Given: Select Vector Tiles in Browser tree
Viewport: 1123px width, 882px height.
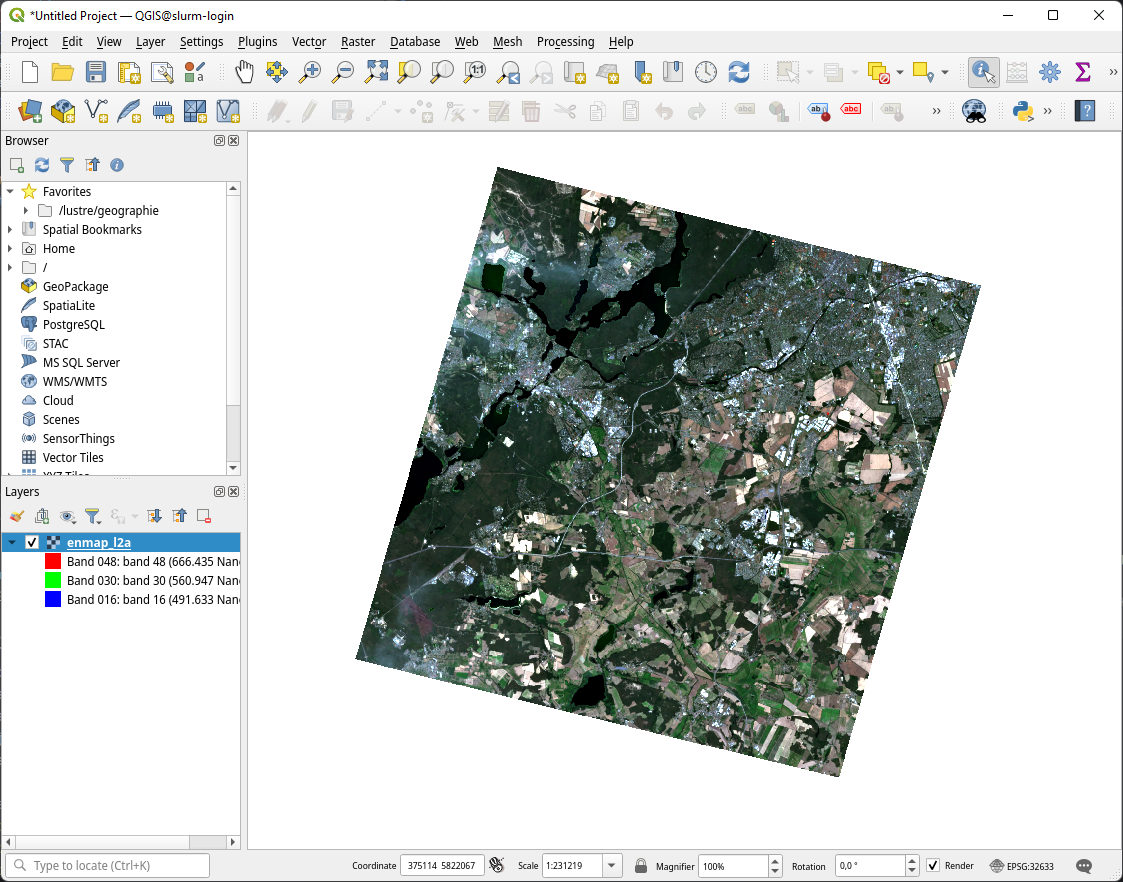Looking at the screenshot, I should tap(73, 457).
